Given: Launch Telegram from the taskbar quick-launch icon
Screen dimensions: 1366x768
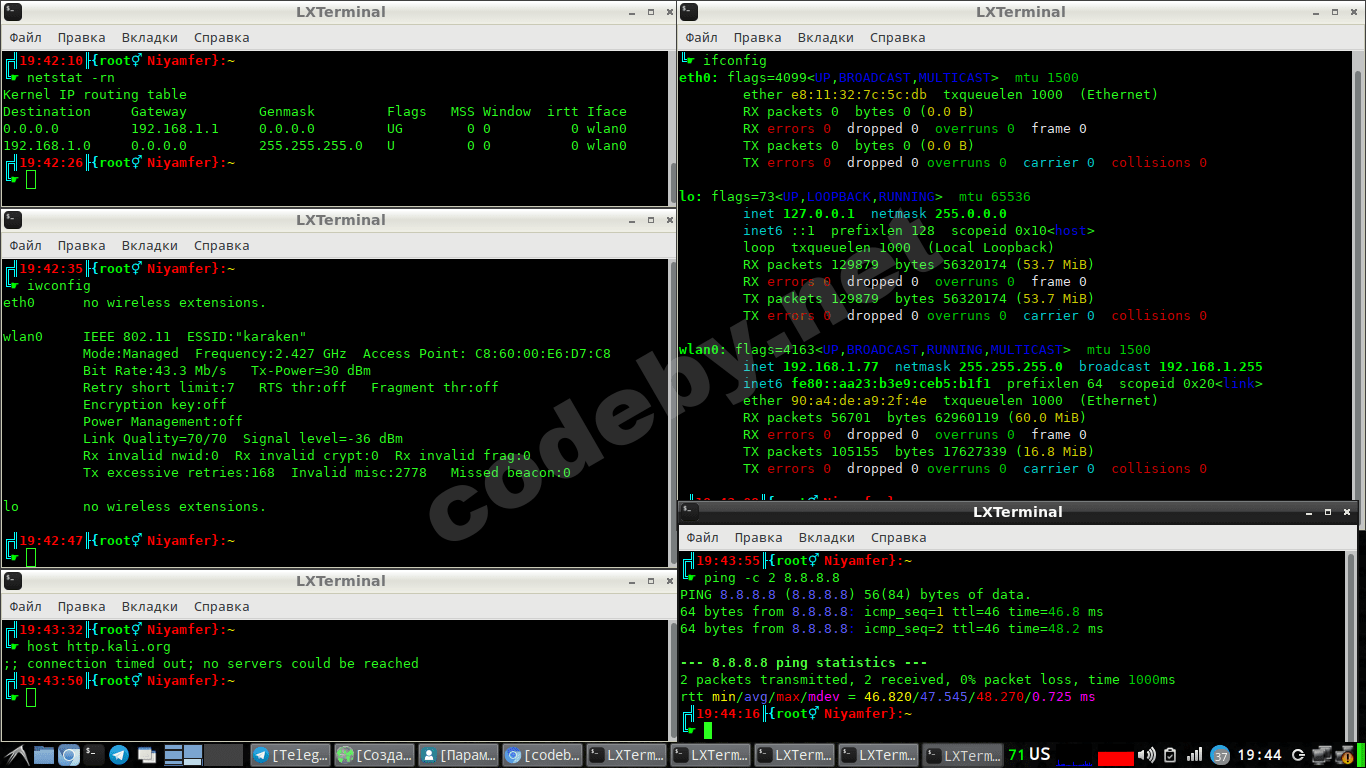Looking at the screenshot, I should (x=119, y=755).
